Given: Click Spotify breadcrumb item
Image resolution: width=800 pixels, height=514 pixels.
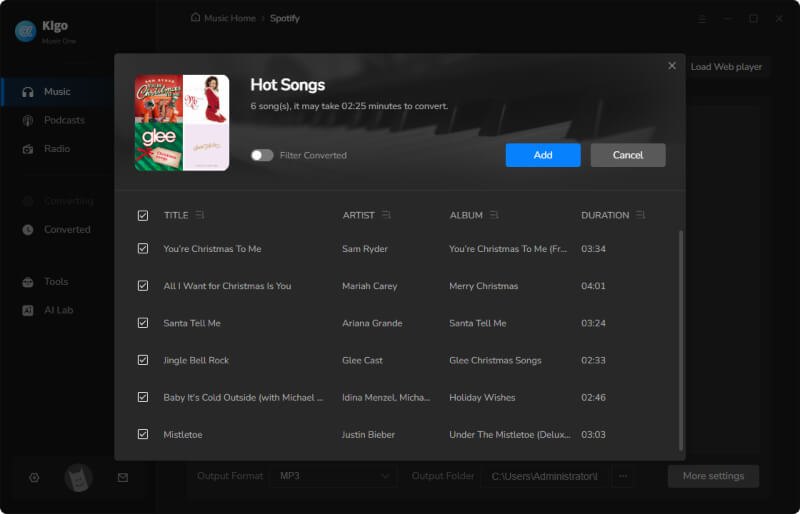Looking at the screenshot, I should pyautogui.click(x=285, y=18).
